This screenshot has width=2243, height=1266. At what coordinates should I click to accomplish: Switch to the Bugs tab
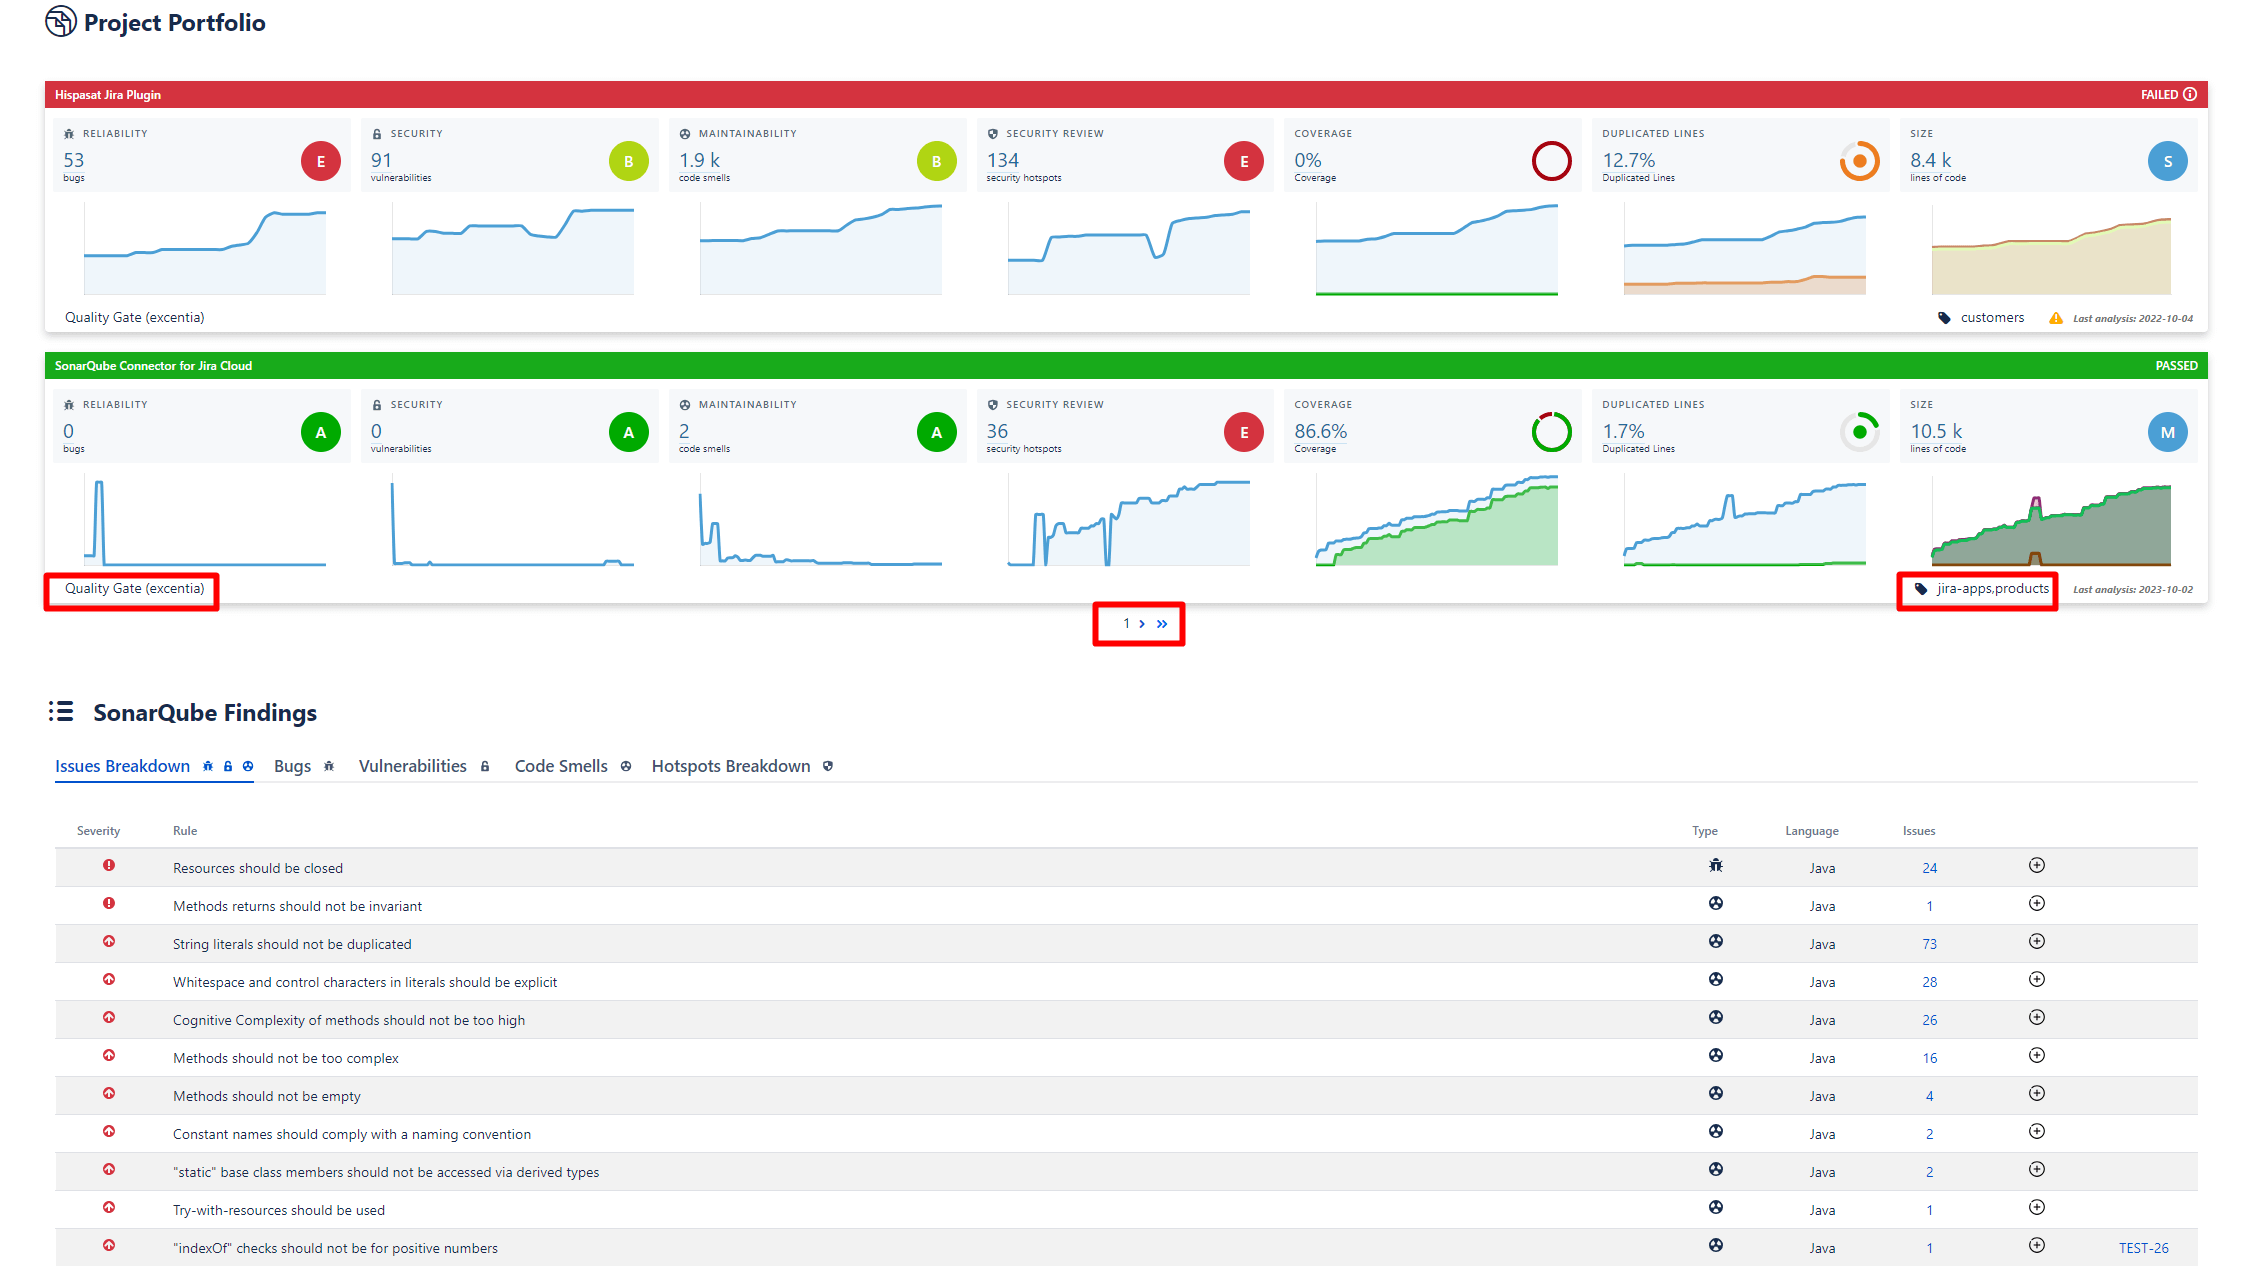[x=304, y=766]
